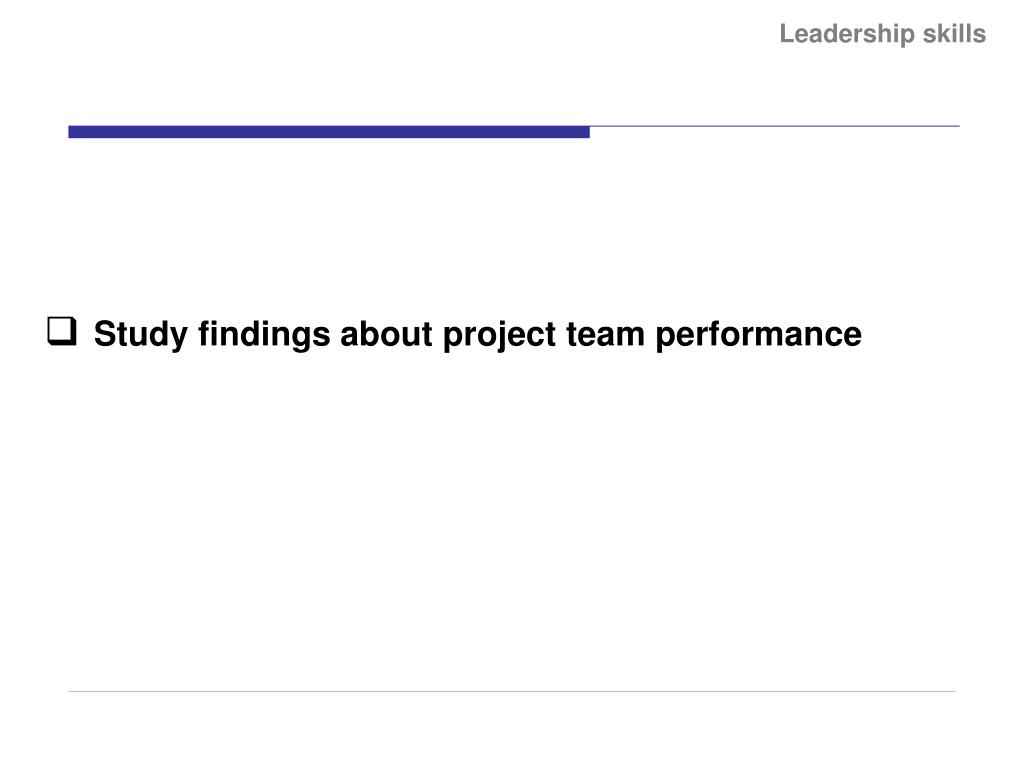Click the word 'Leadership' in the header
The image size is (1024, 768).
pyautogui.click(x=846, y=34)
